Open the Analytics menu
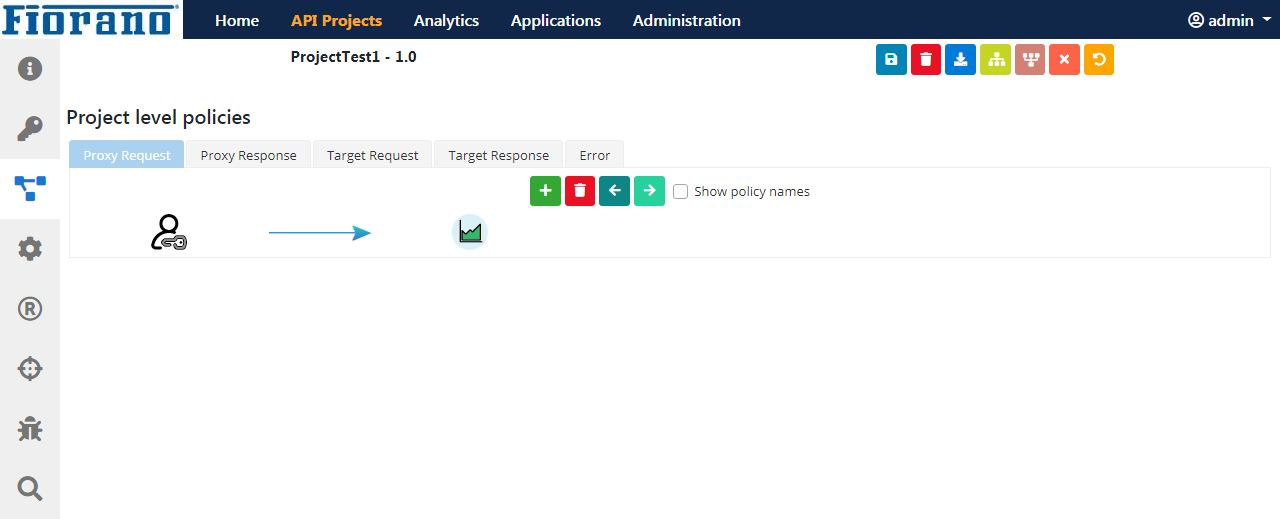1280x519 pixels. click(x=446, y=20)
